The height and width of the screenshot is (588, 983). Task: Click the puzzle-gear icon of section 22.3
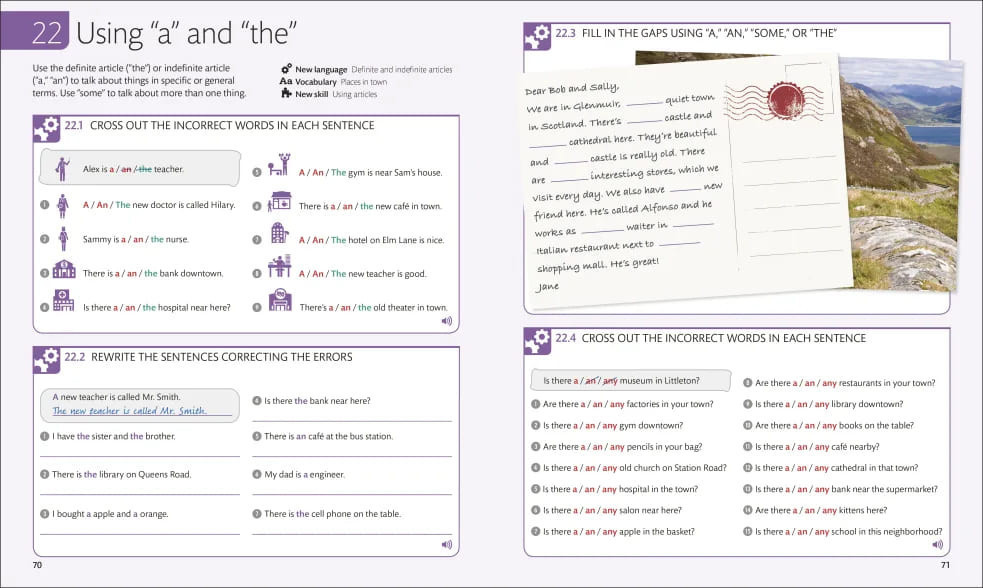[537, 37]
